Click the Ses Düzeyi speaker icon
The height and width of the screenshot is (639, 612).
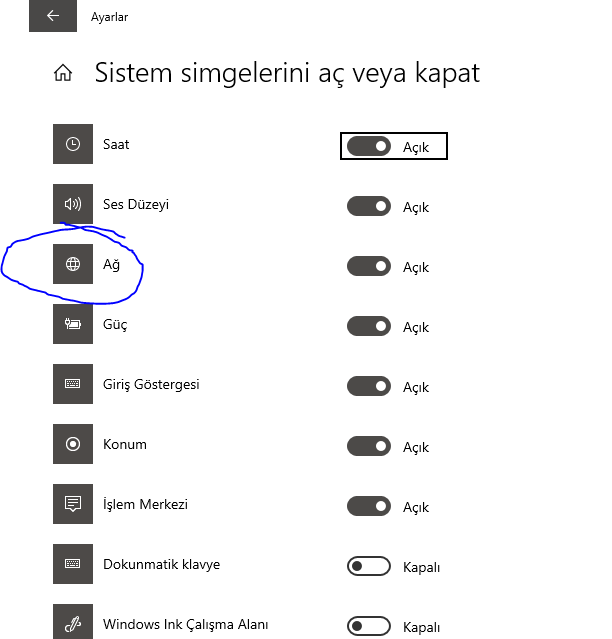[x=72, y=205]
